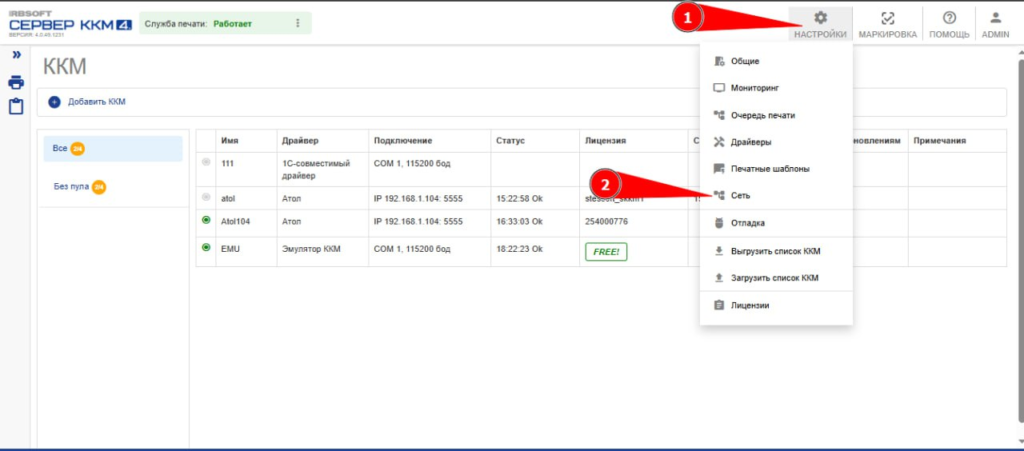Select the Все filter group
Screen dimensions: 1024x451
point(110,148)
